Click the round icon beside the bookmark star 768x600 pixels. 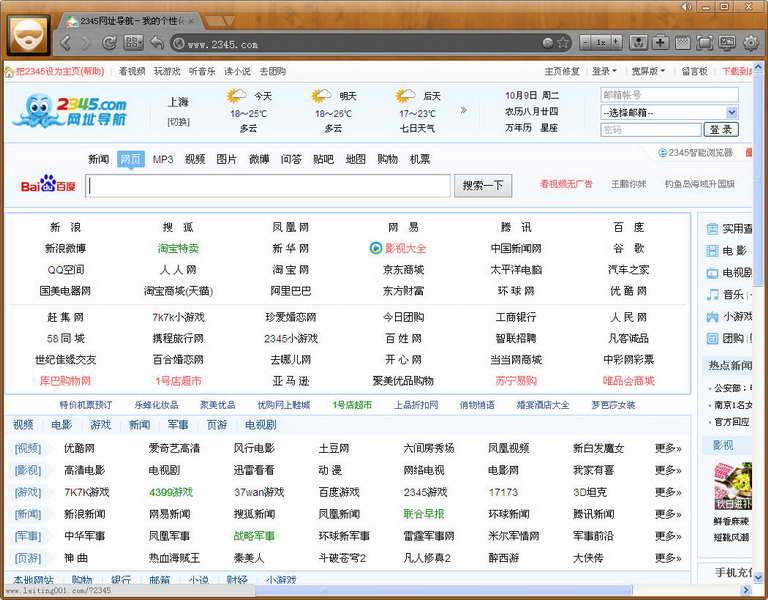click(549, 43)
